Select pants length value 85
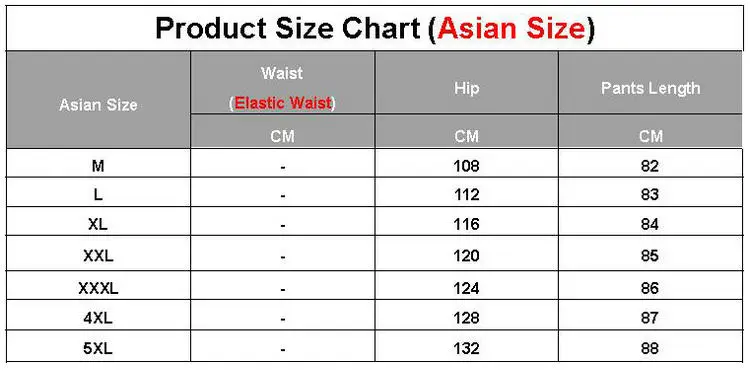Viewport: 750px width, 373px height. [x=650, y=256]
